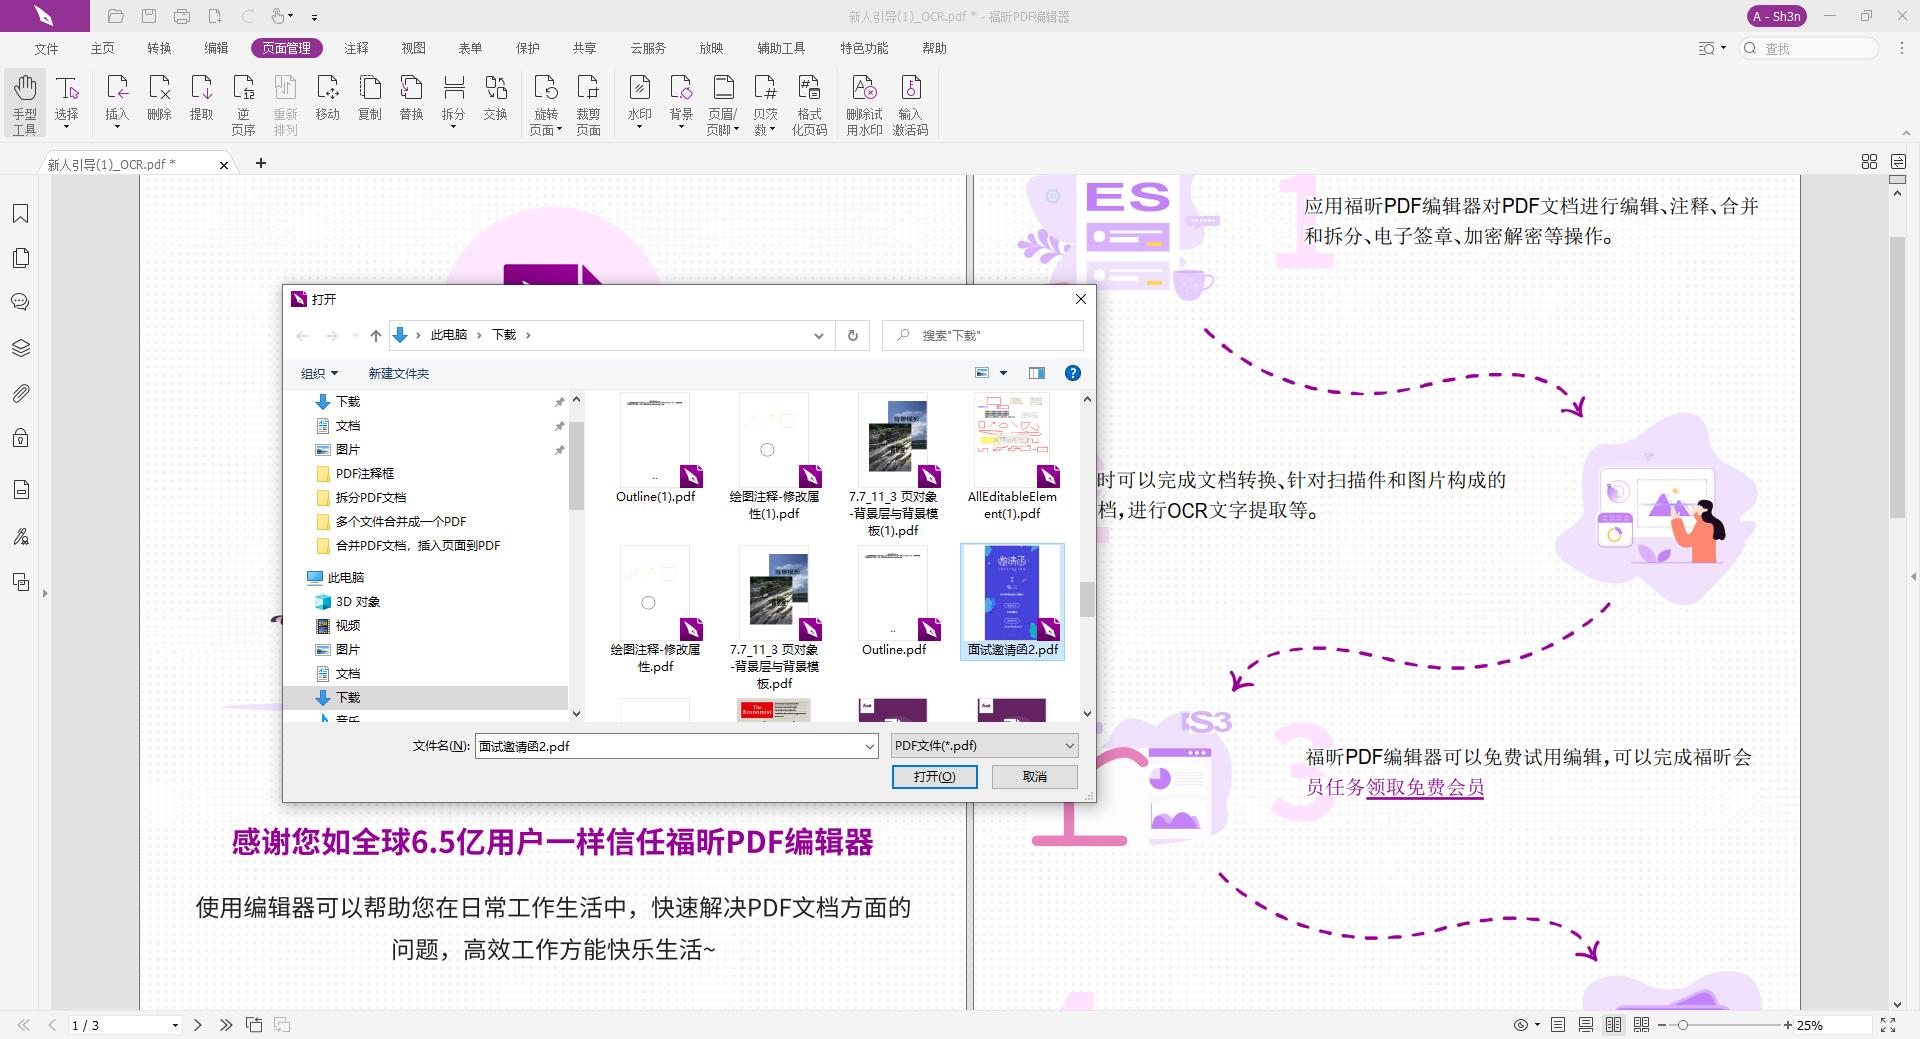Open the attachments panel in left sidebar
This screenshot has width=1920, height=1039.
click(21, 393)
